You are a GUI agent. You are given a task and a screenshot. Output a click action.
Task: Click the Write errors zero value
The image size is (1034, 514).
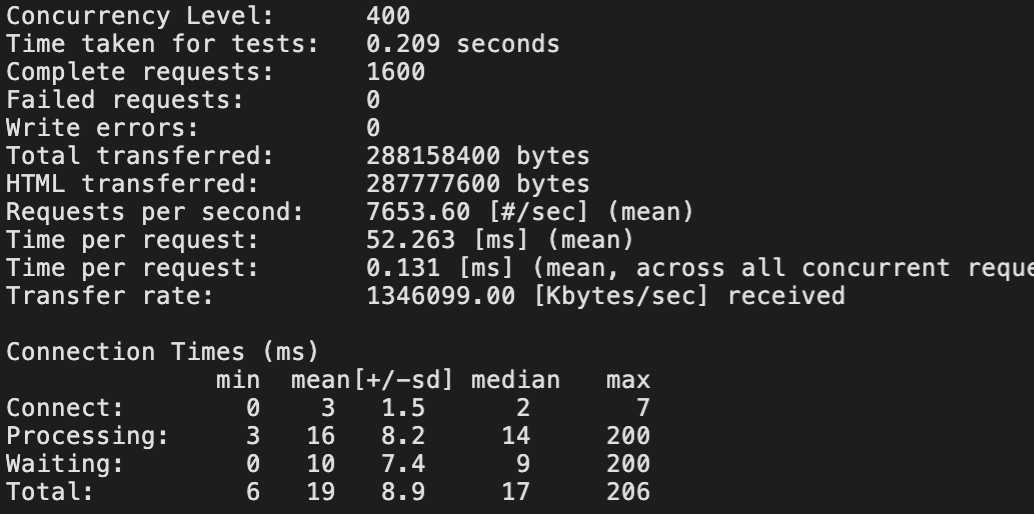click(373, 128)
